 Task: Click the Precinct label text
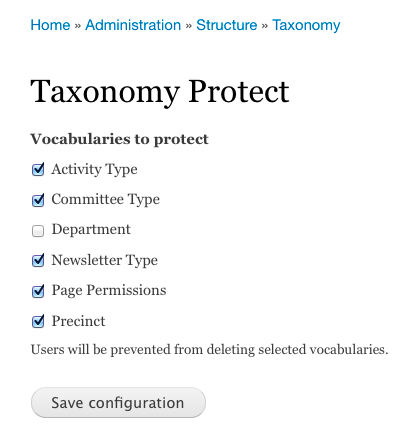[78, 321]
